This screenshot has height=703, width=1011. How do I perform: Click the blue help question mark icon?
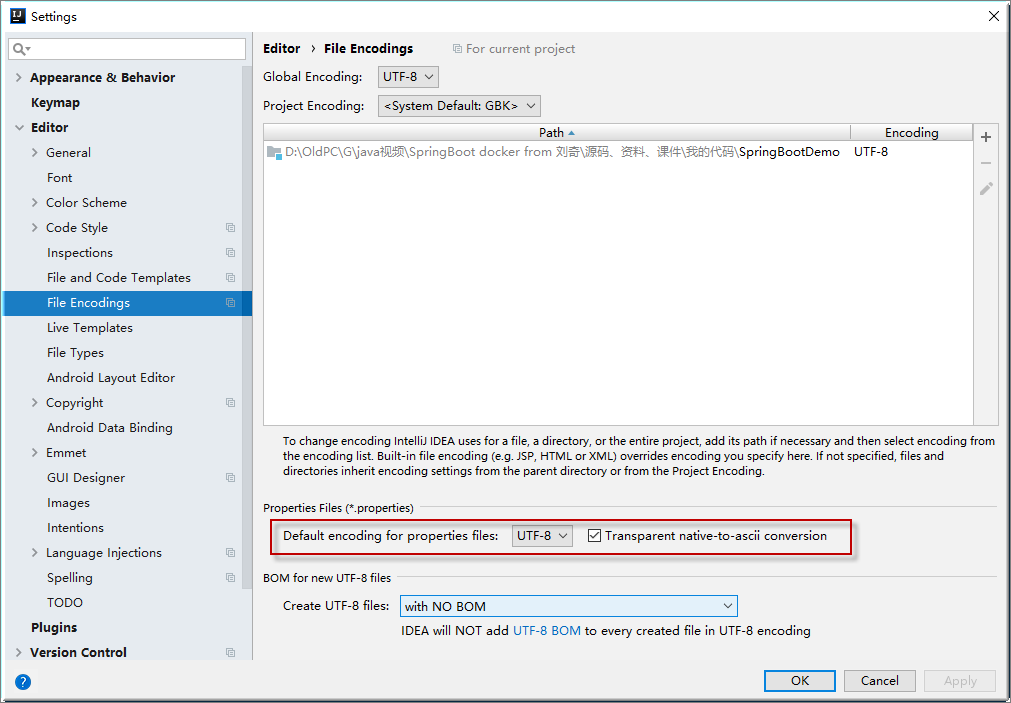pos(23,682)
